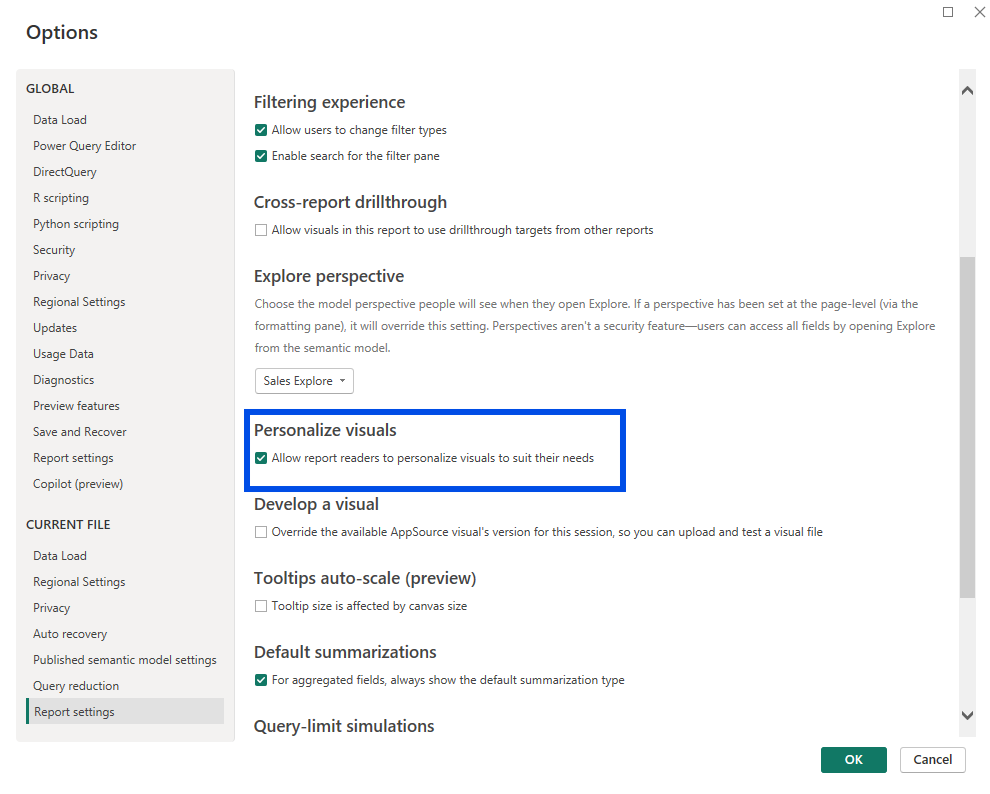
Task: Click the scroll down arrow
Action: pos(967,715)
